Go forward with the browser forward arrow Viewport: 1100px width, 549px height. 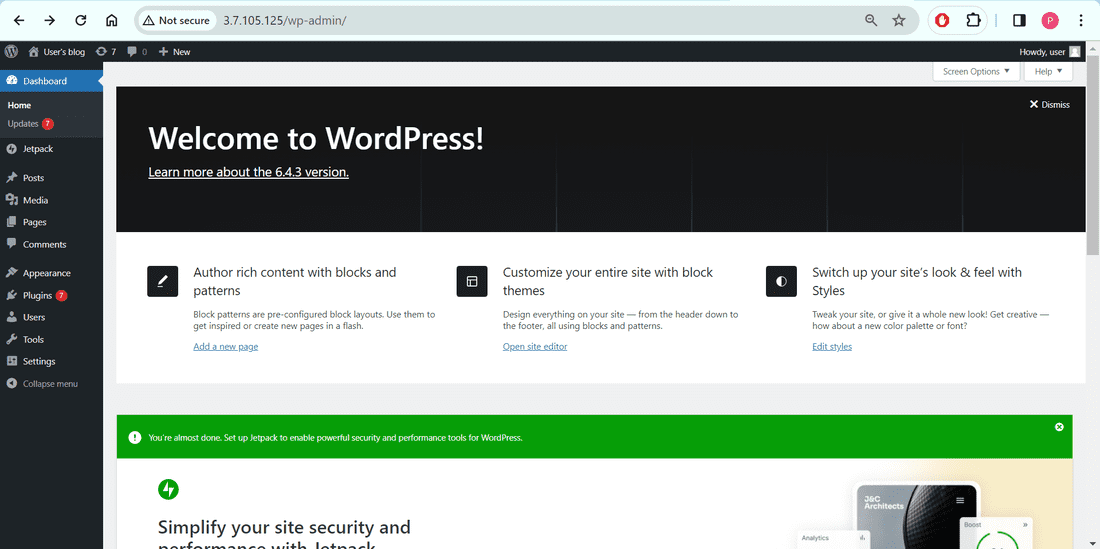(50, 20)
